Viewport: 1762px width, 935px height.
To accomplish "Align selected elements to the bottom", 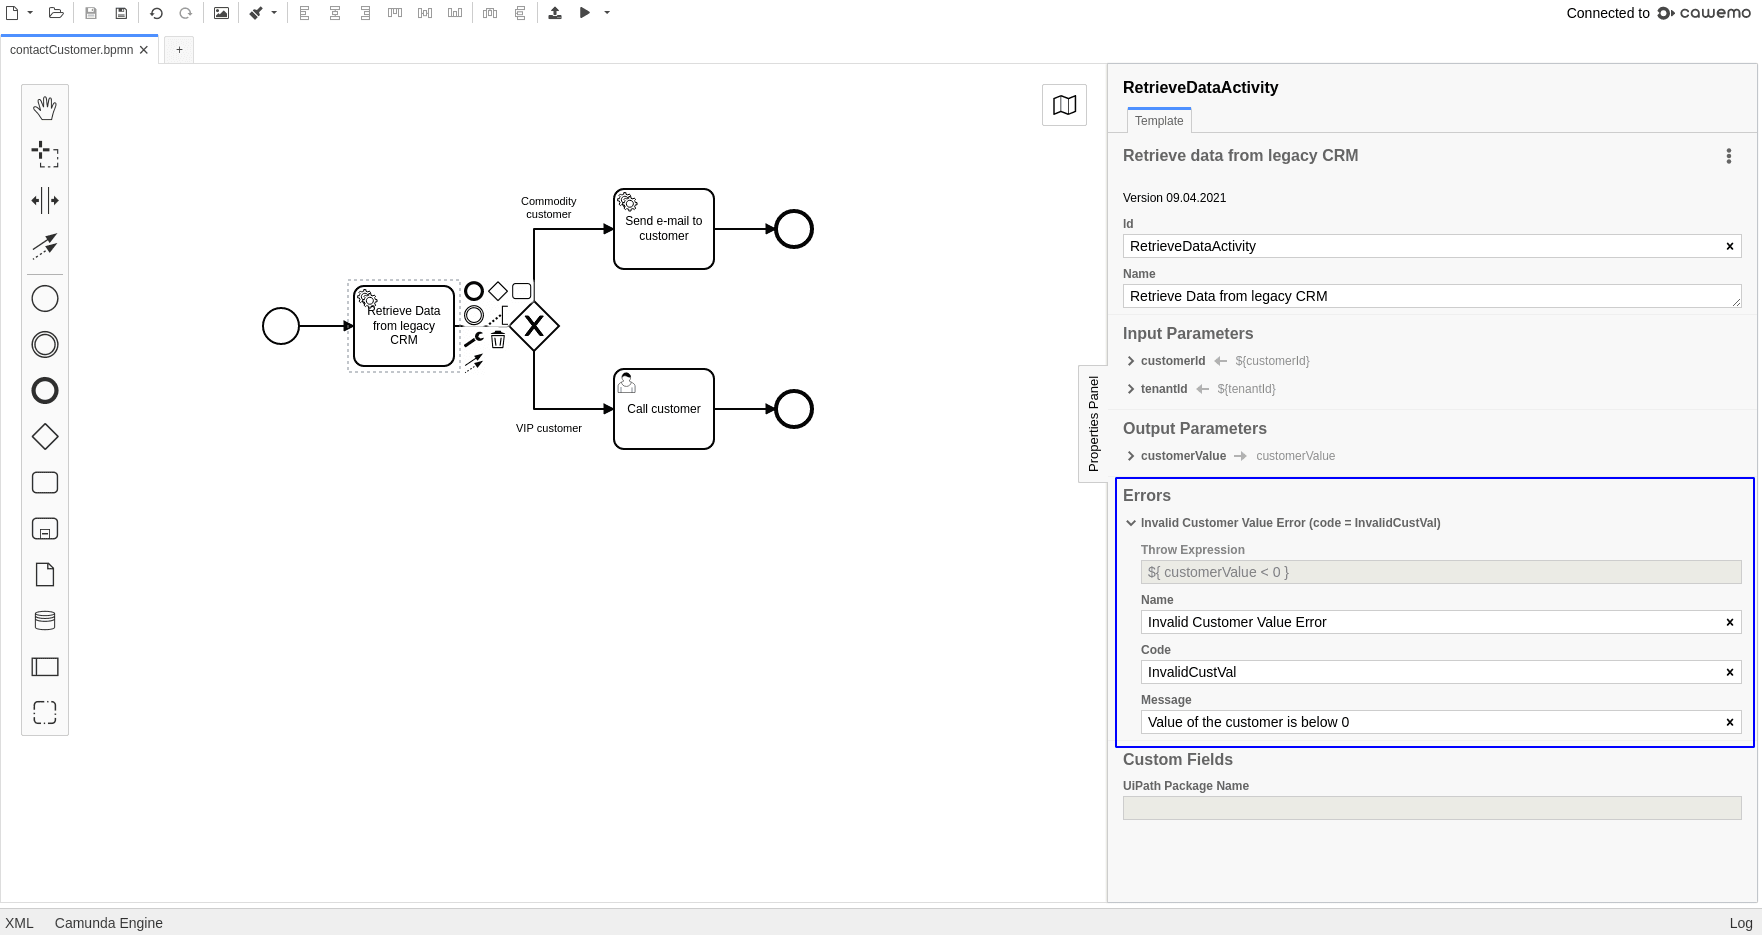I will click(x=455, y=13).
